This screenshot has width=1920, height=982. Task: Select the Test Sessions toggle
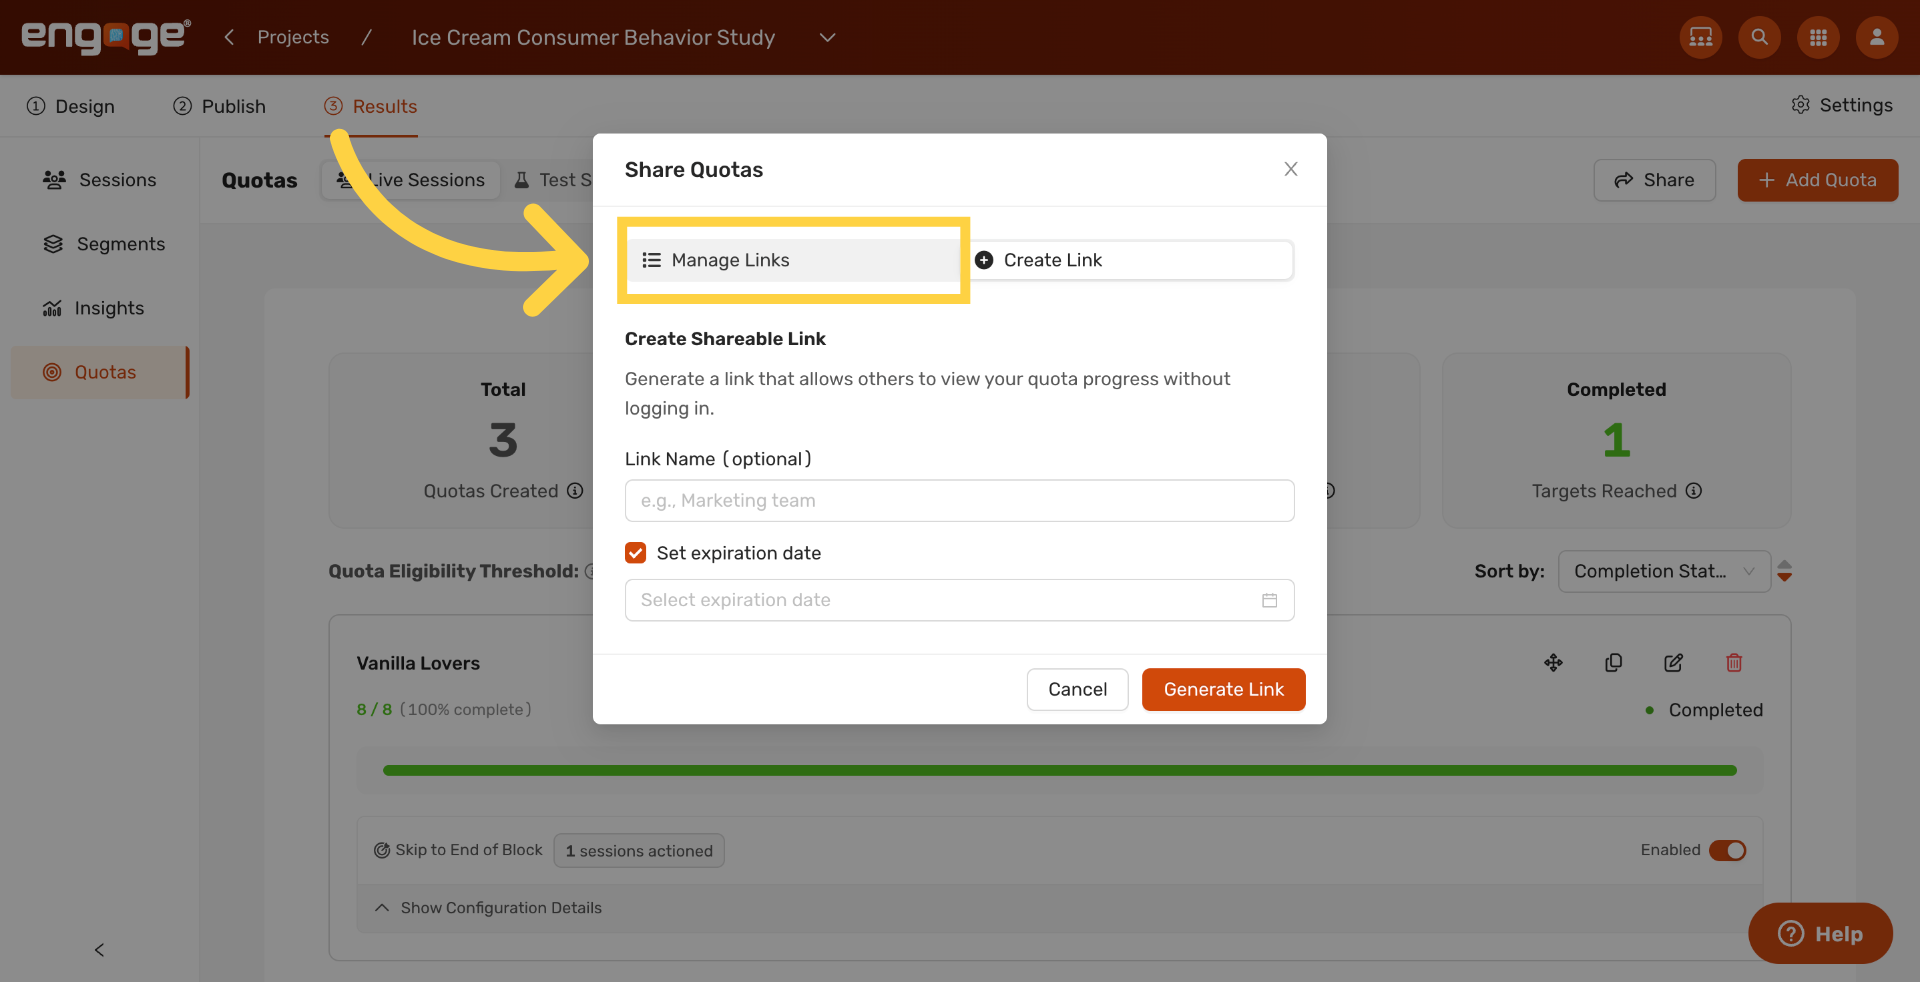(553, 180)
